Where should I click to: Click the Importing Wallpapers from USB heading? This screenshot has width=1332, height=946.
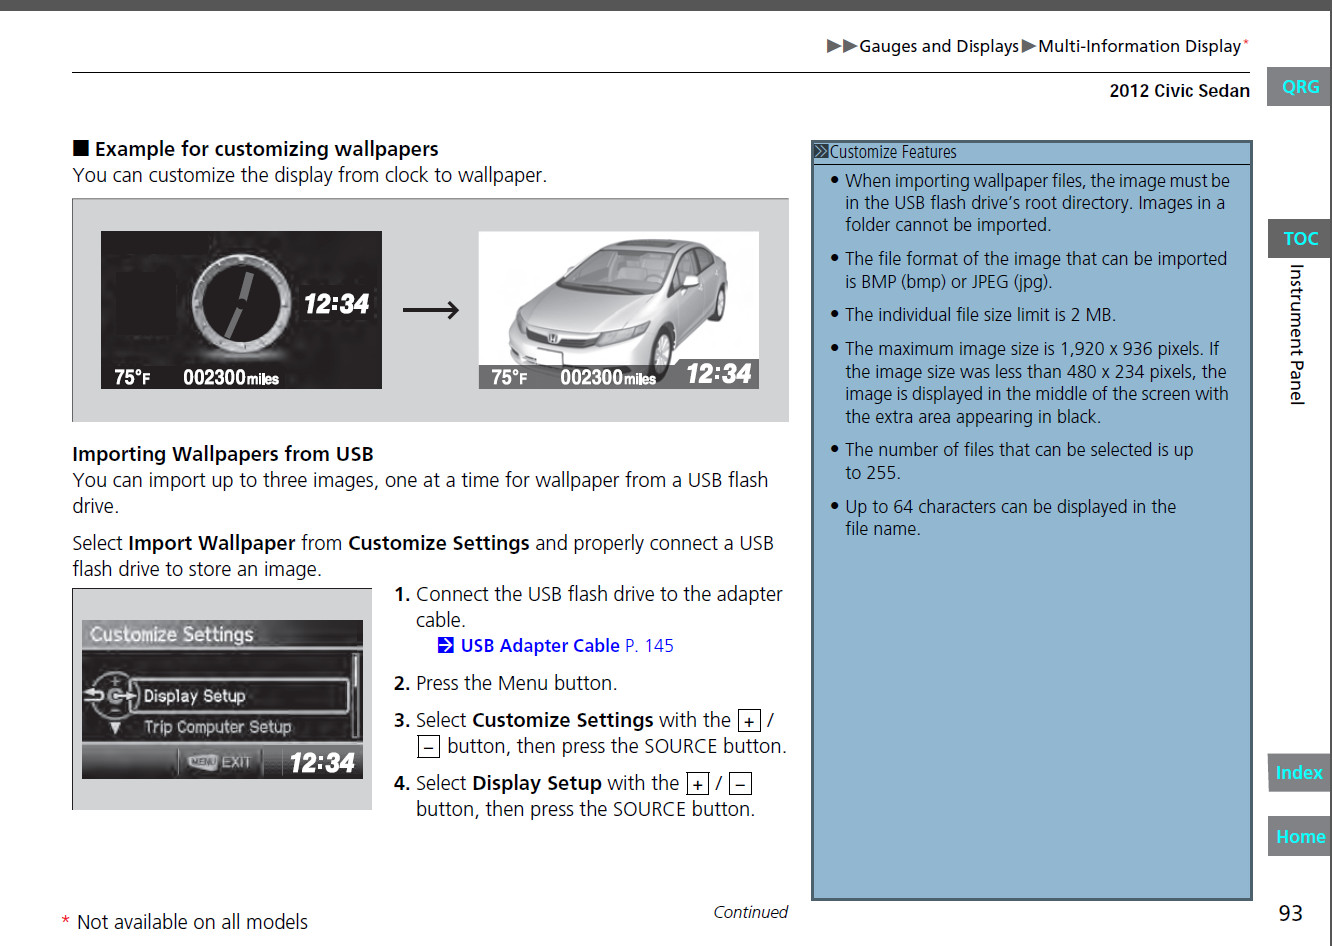223,454
